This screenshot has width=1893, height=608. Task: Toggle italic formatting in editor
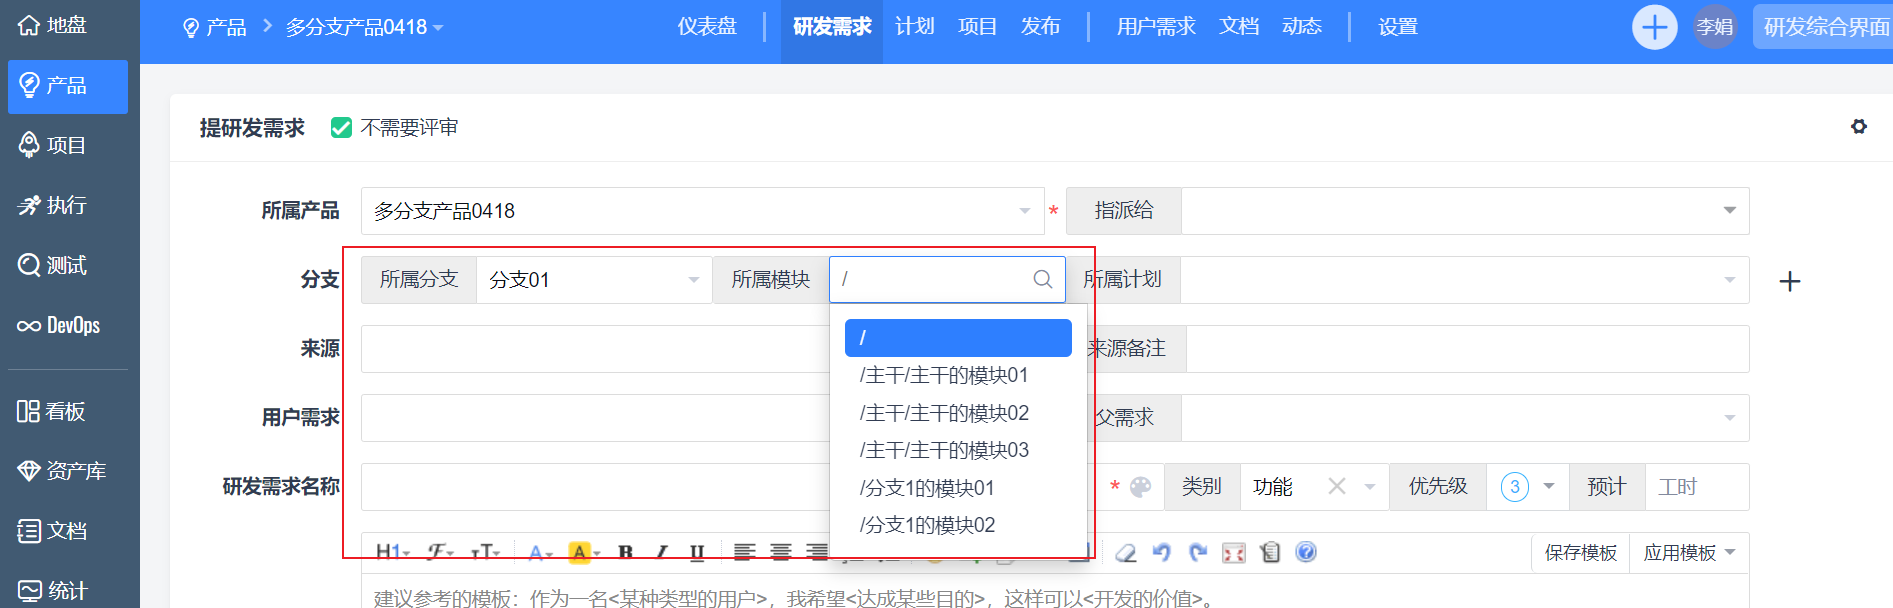pyautogui.click(x=661, y=552)
